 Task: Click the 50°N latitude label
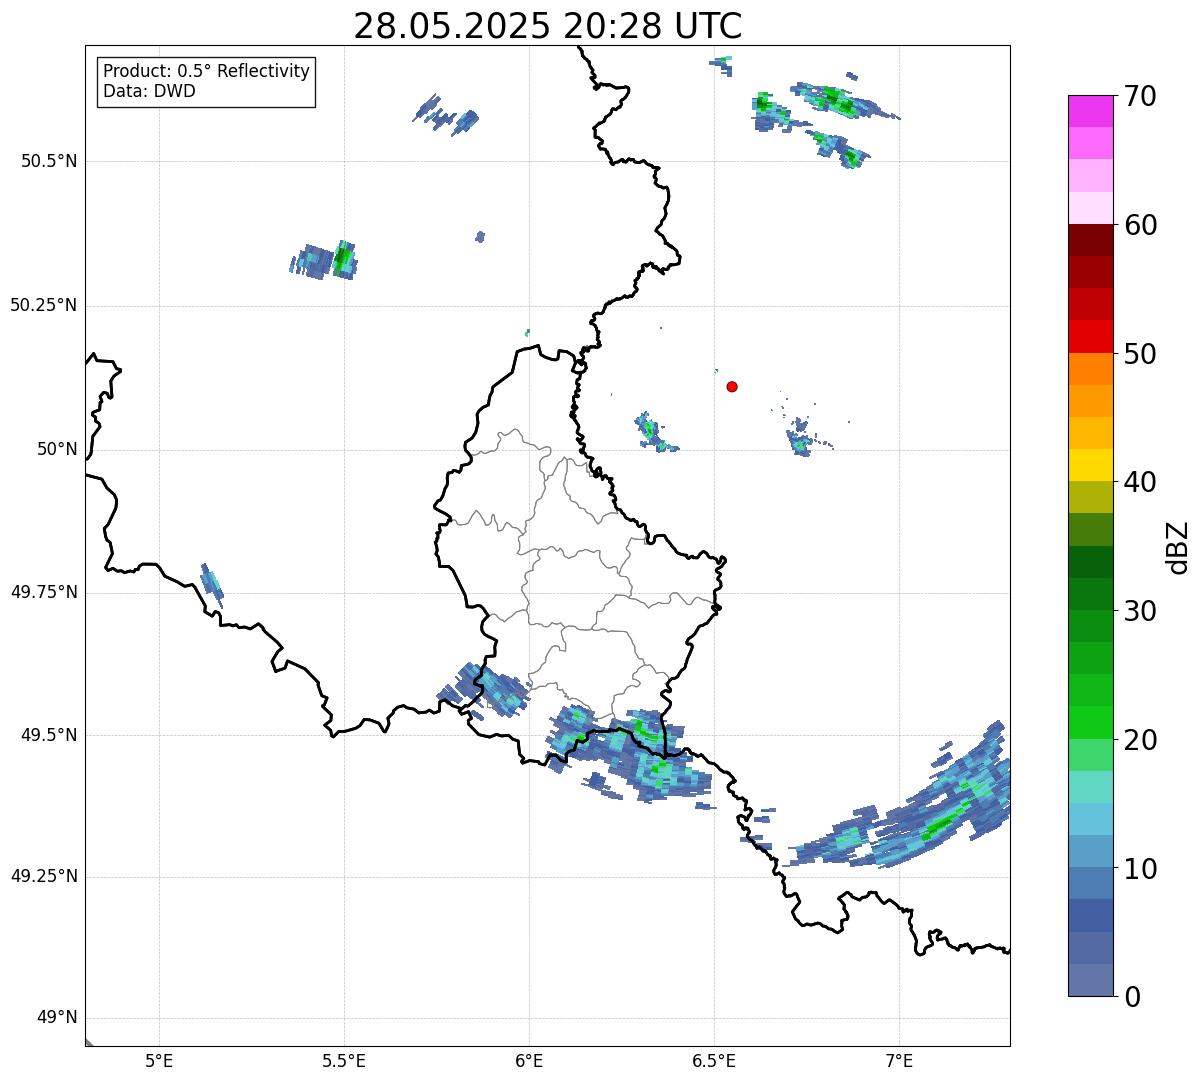pyautogui.click(x=57, y=449)
